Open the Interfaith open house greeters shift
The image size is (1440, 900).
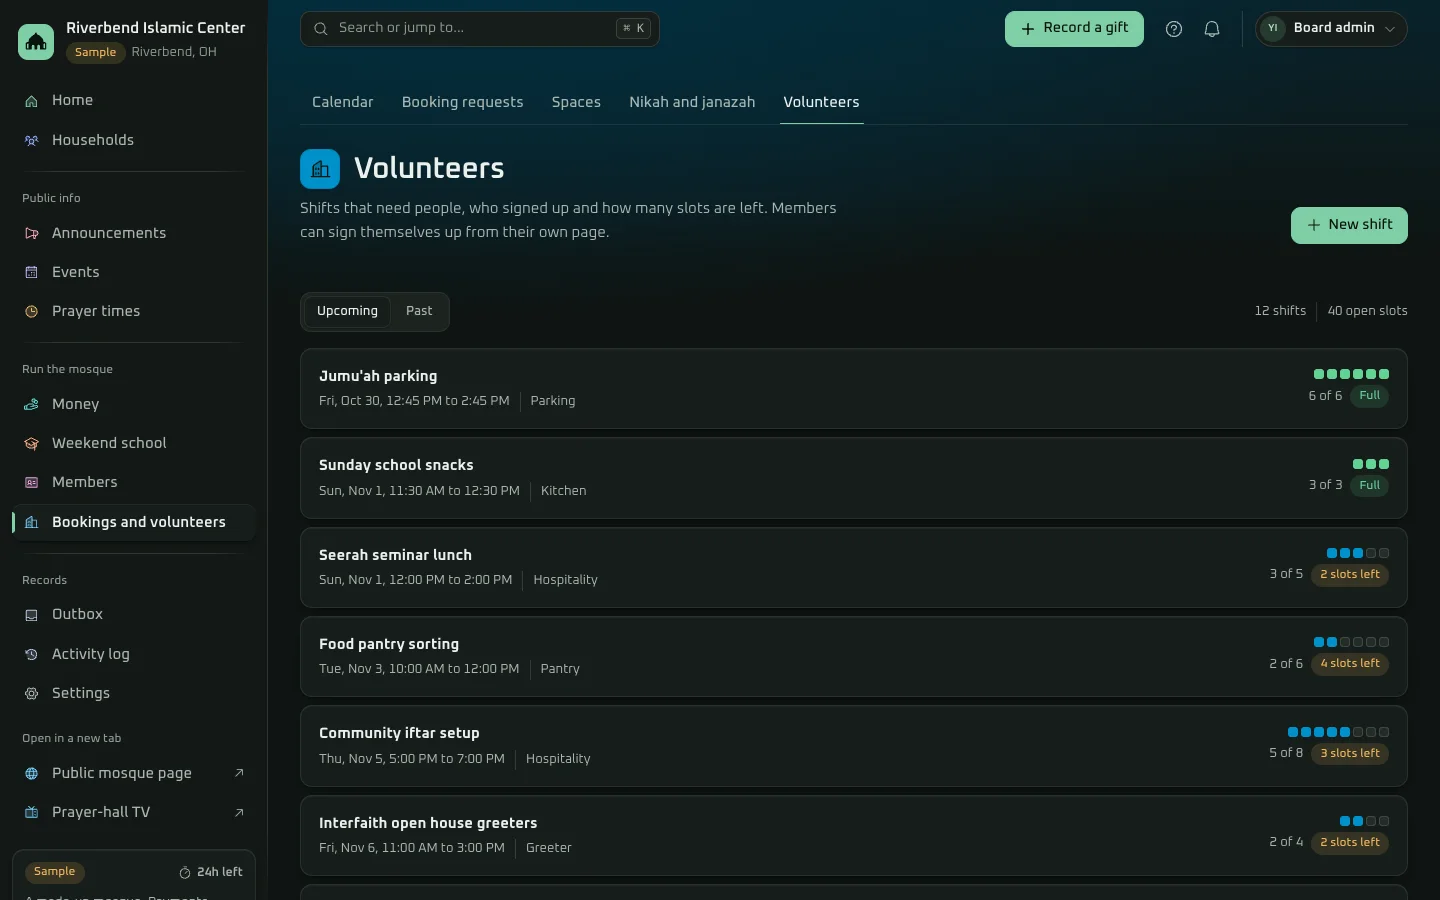tap(854, 836)
